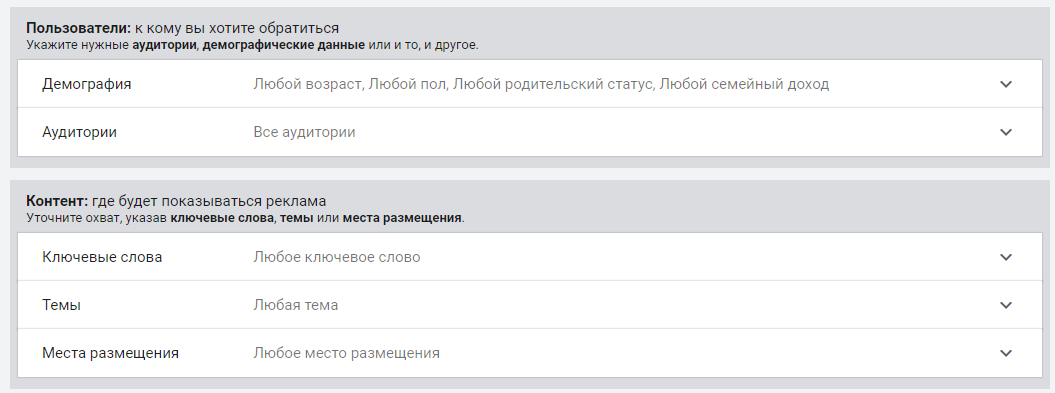Select the Демография label
1055x393 pixels.
[86, 84]
